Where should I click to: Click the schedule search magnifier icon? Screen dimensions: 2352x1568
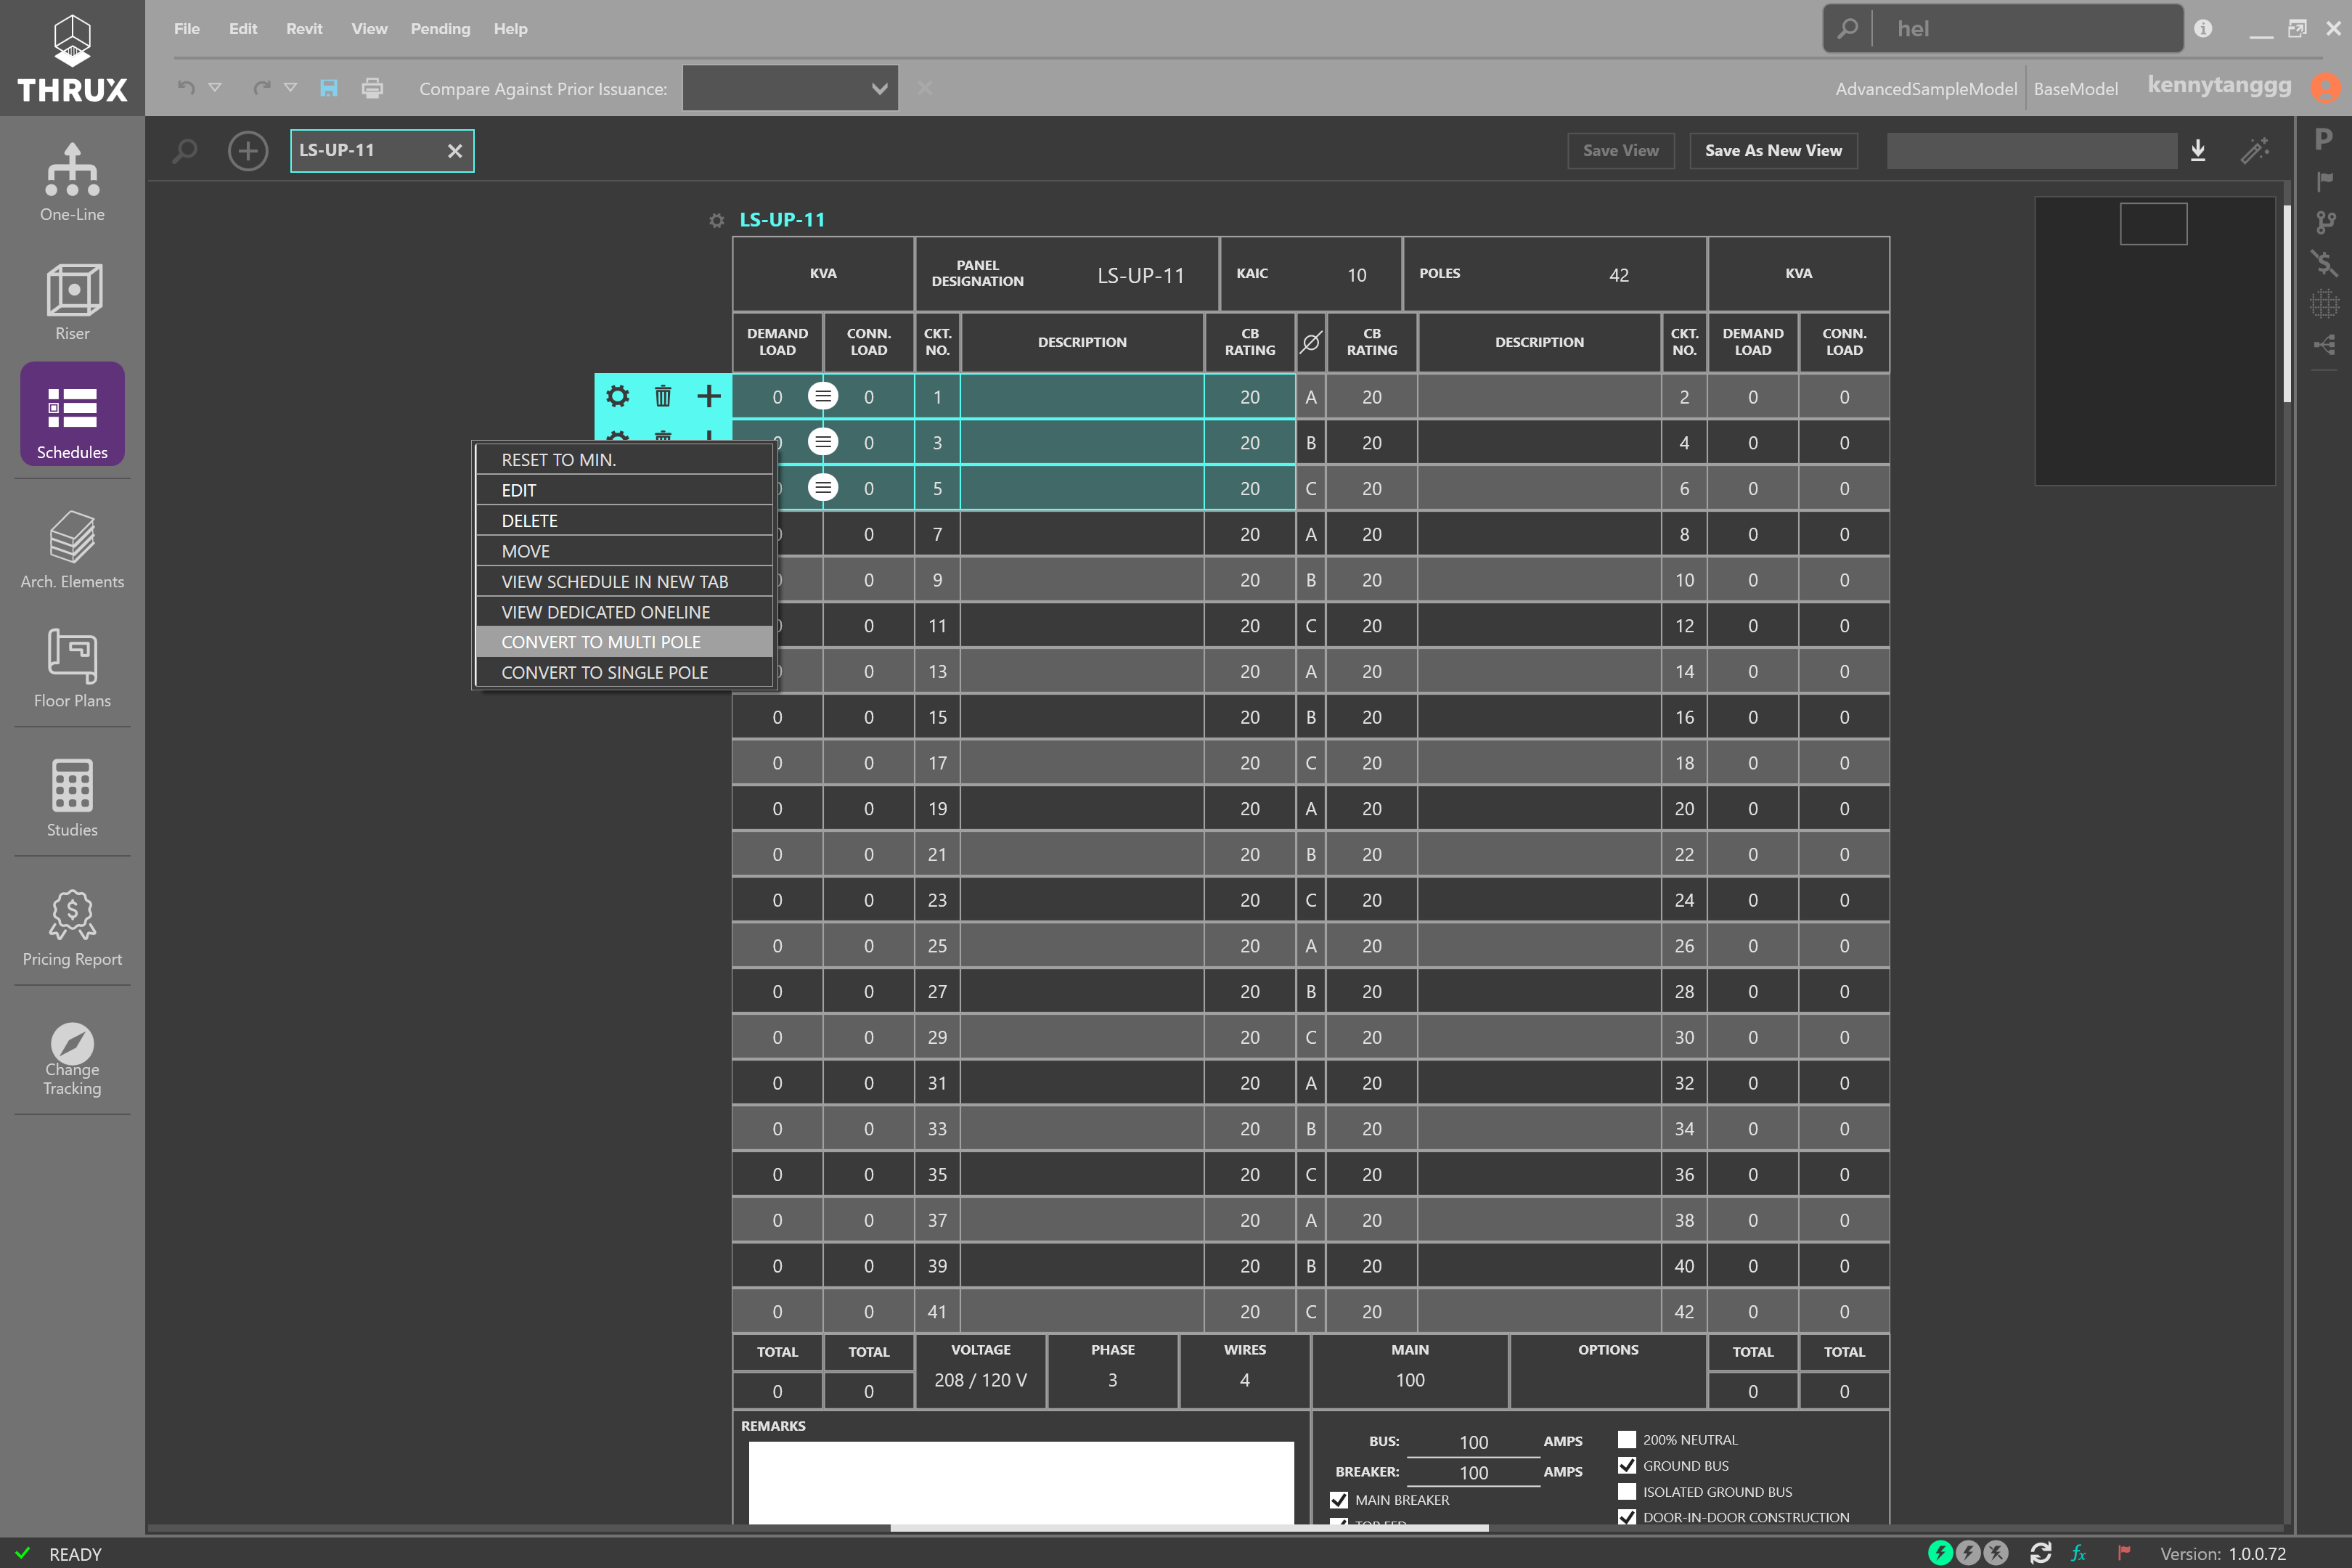tap(185, 151)
